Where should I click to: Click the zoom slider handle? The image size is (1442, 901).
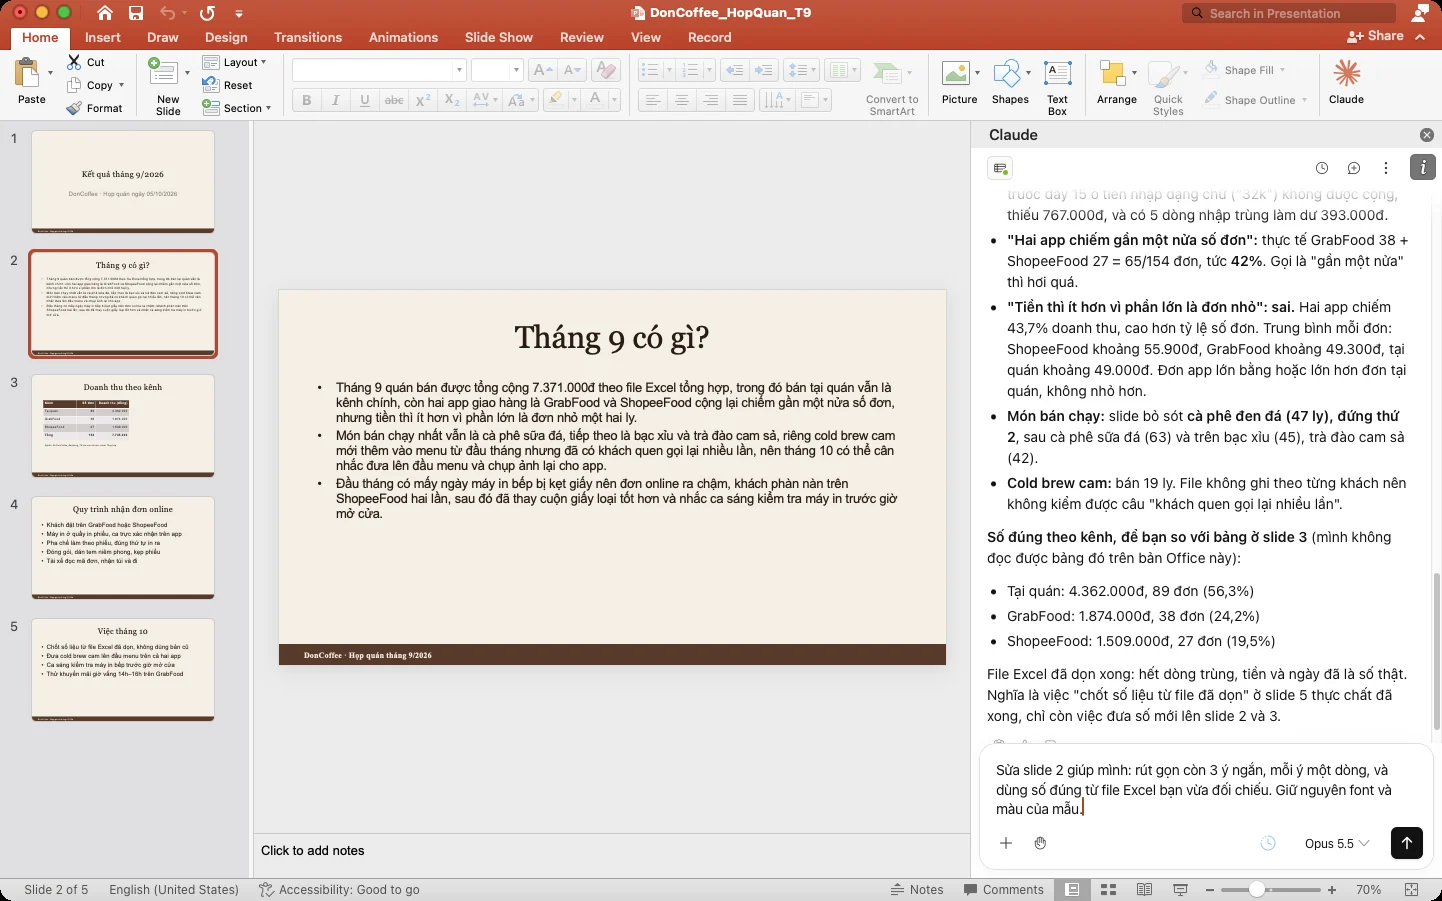click(1257, 889)
